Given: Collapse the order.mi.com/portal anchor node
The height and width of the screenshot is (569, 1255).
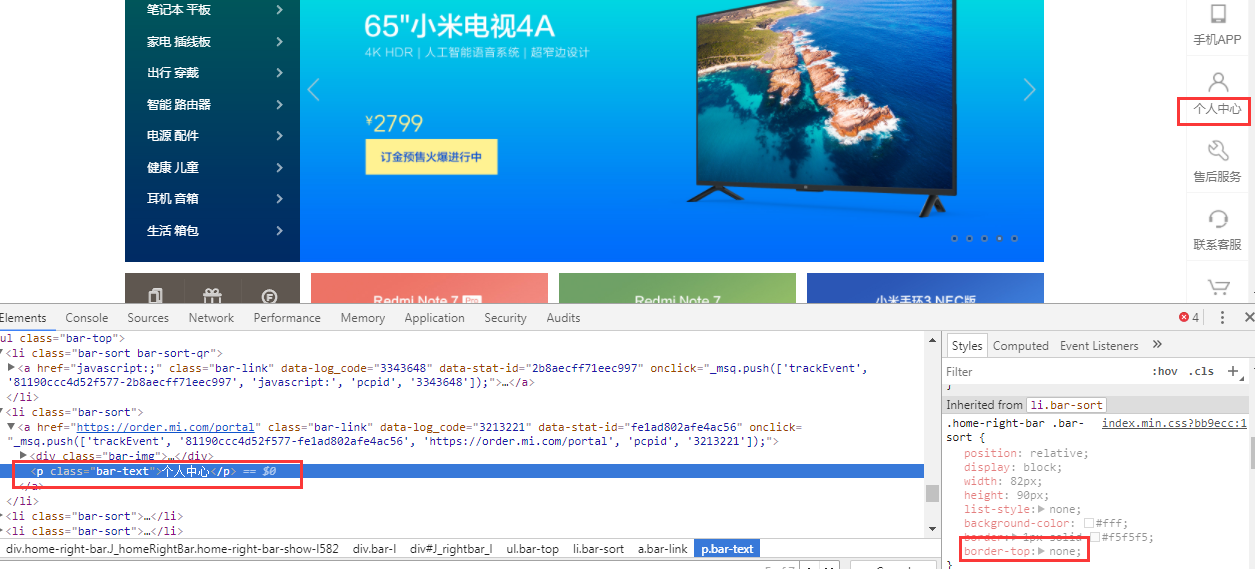Looking at the screenshot, I should [11, 427].
